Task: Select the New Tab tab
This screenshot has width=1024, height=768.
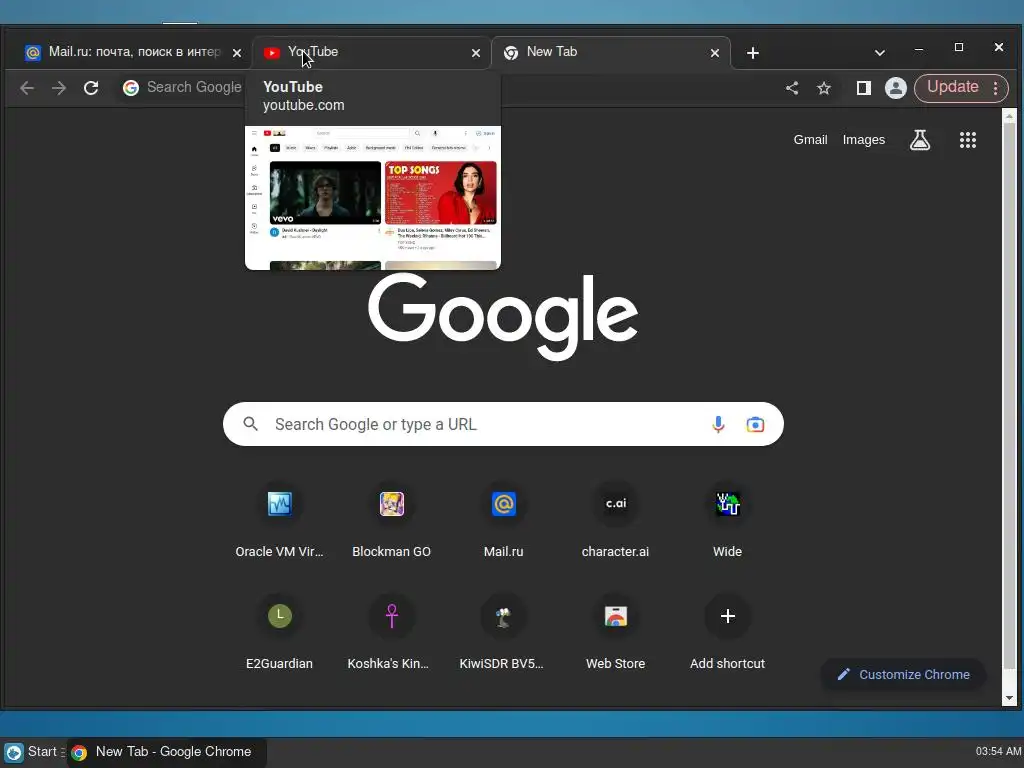Action: point(611,52)
